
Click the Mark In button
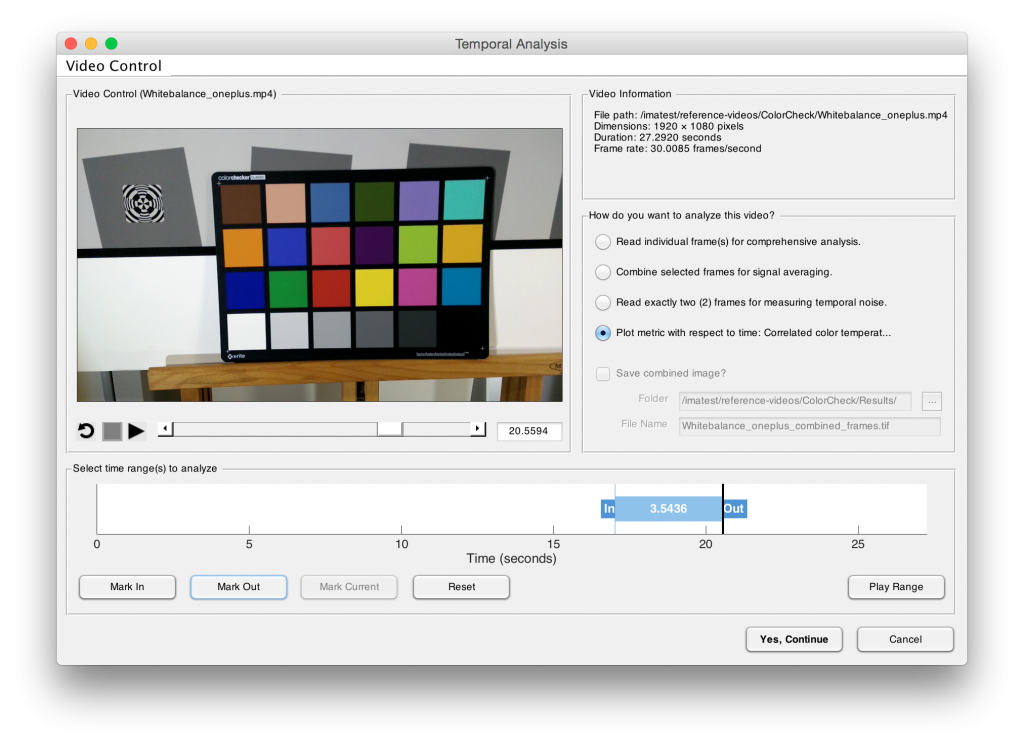point(127,587)
